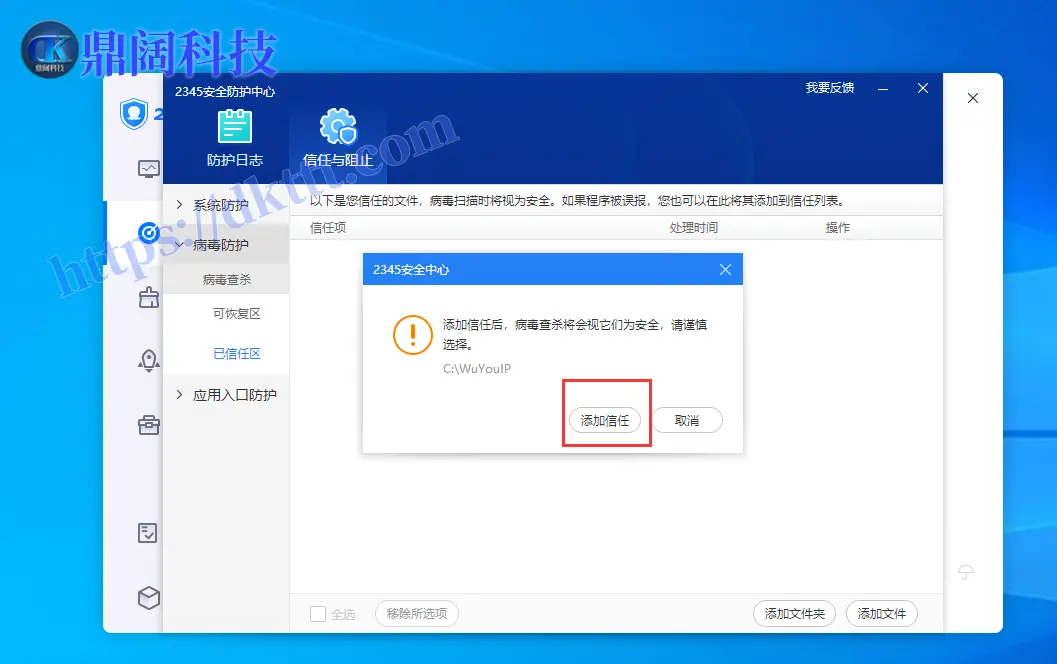Select 已信任区 in the side menu
This screenshot has width=1057, height=664.
tap(237, 354)
